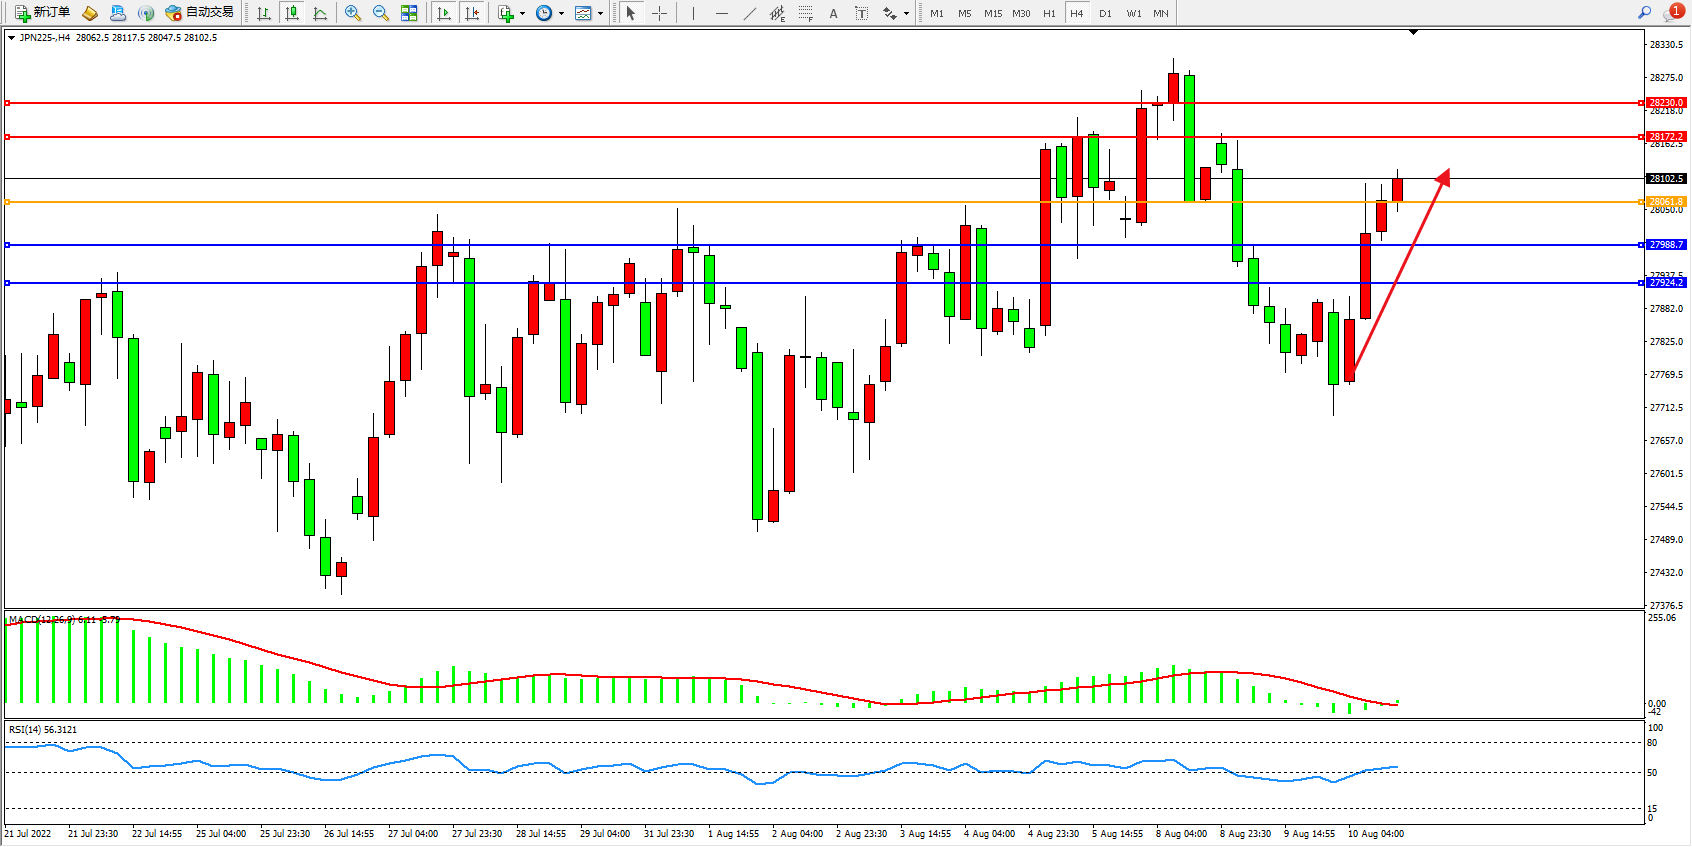Click the 自动交易 auto trading button
This screenshot has height=847, width=1692.
[200, 13]
